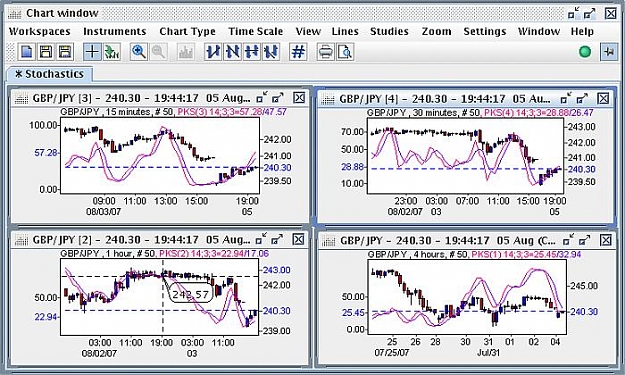Click the GBP/JPY [3] chart title icon
Viewport: 625px width, 375px height.
coord(21,98)
